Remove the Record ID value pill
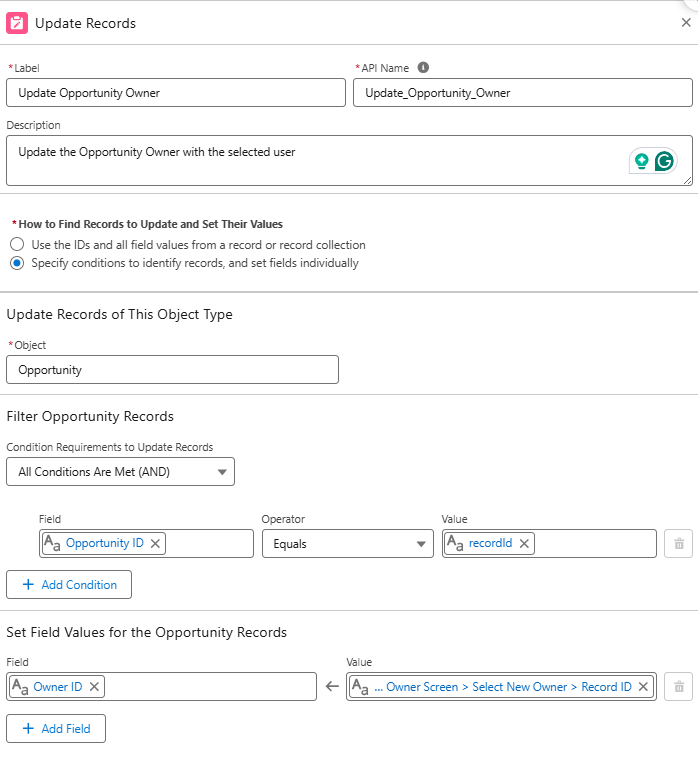698x782 pixels. [643, 687]
